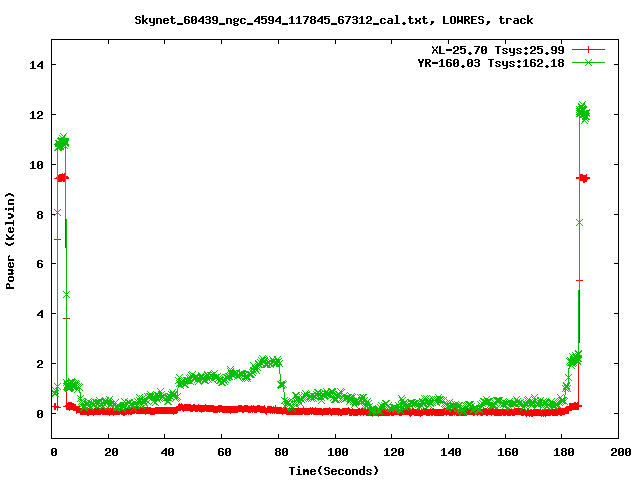Image resolution: width=640 pixels, height=480 pixels.
Task: Click the y-axis tick value 2
Action: tap(40, 364)
